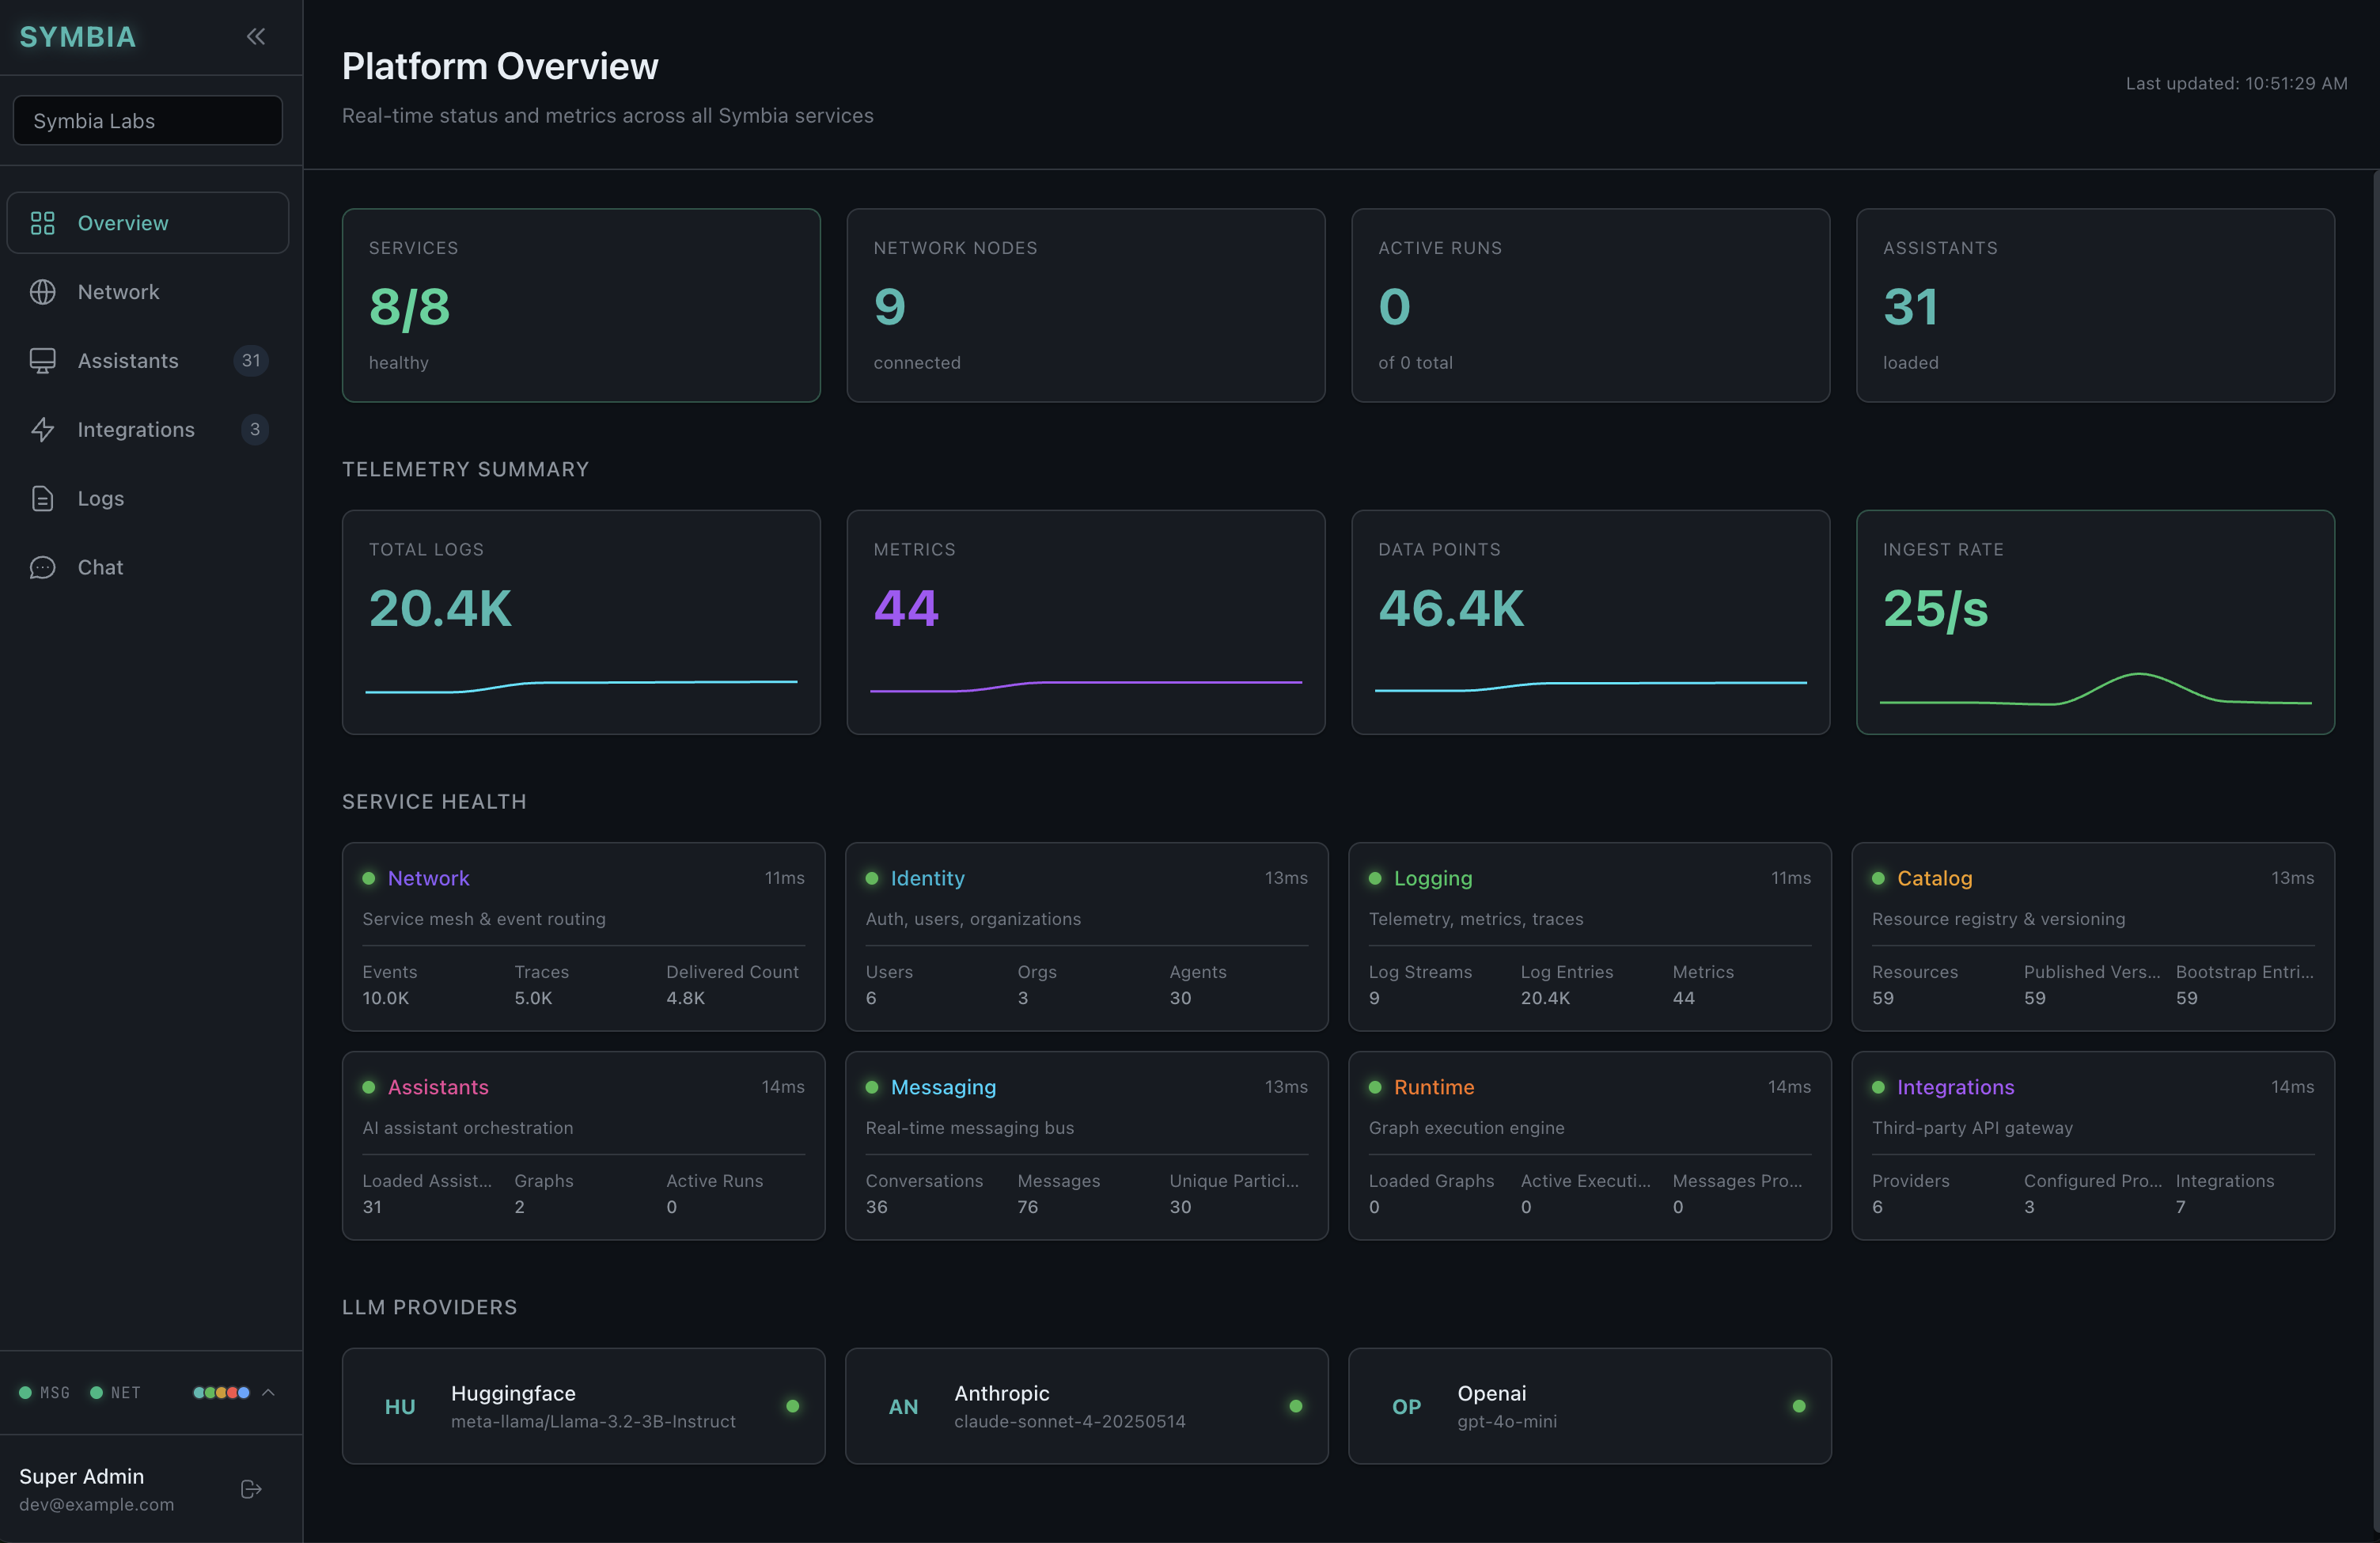Click the Network globe icon
The image size is (2380, 1543).
[x=43, y=292]
